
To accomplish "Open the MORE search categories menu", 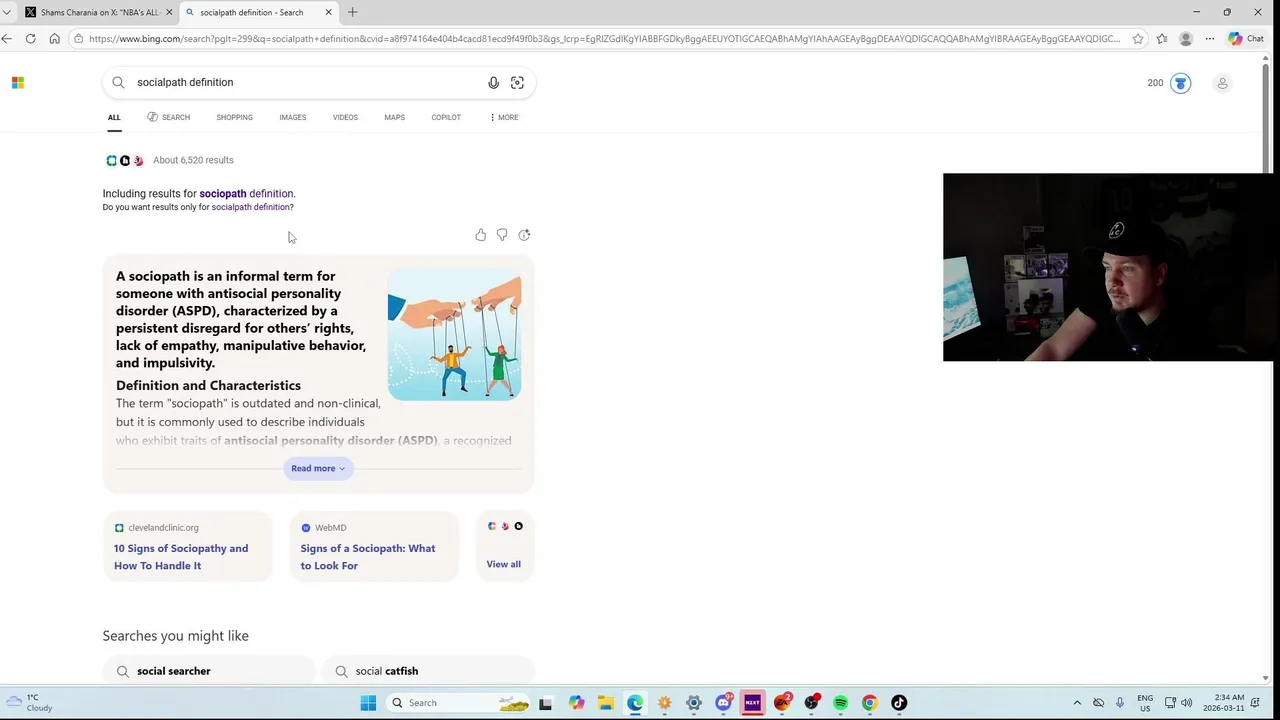I will pyautogui.click(x=504, y=117).
